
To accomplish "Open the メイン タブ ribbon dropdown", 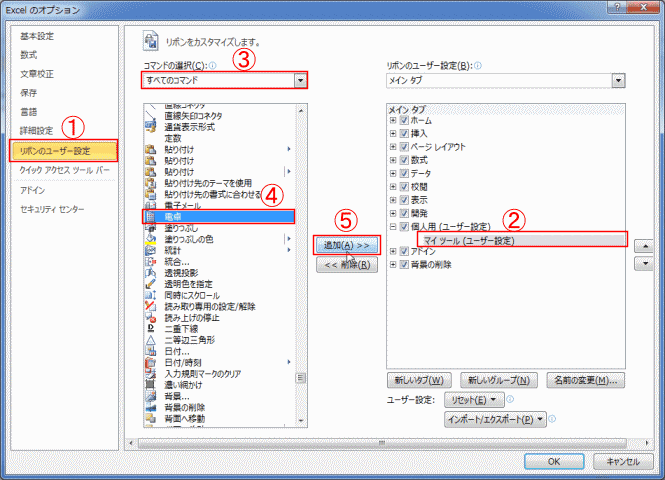I will pos(618,80).
